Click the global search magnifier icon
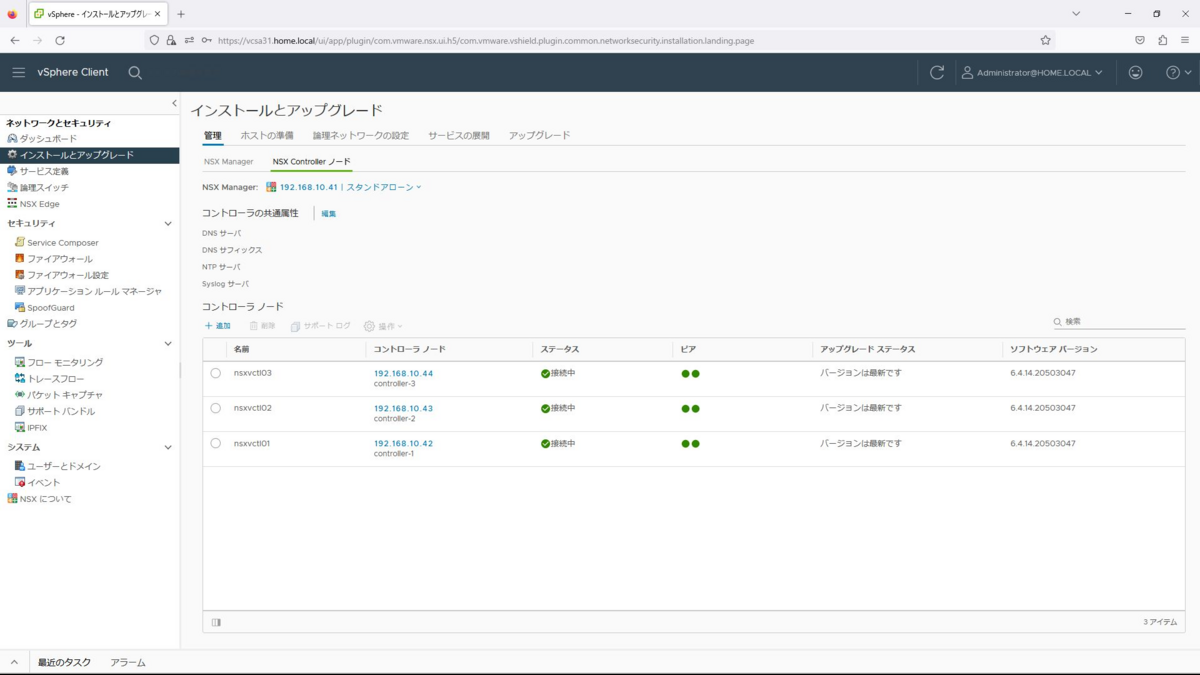The height and width of the screenshot is (675, 1200). [135, 73]
